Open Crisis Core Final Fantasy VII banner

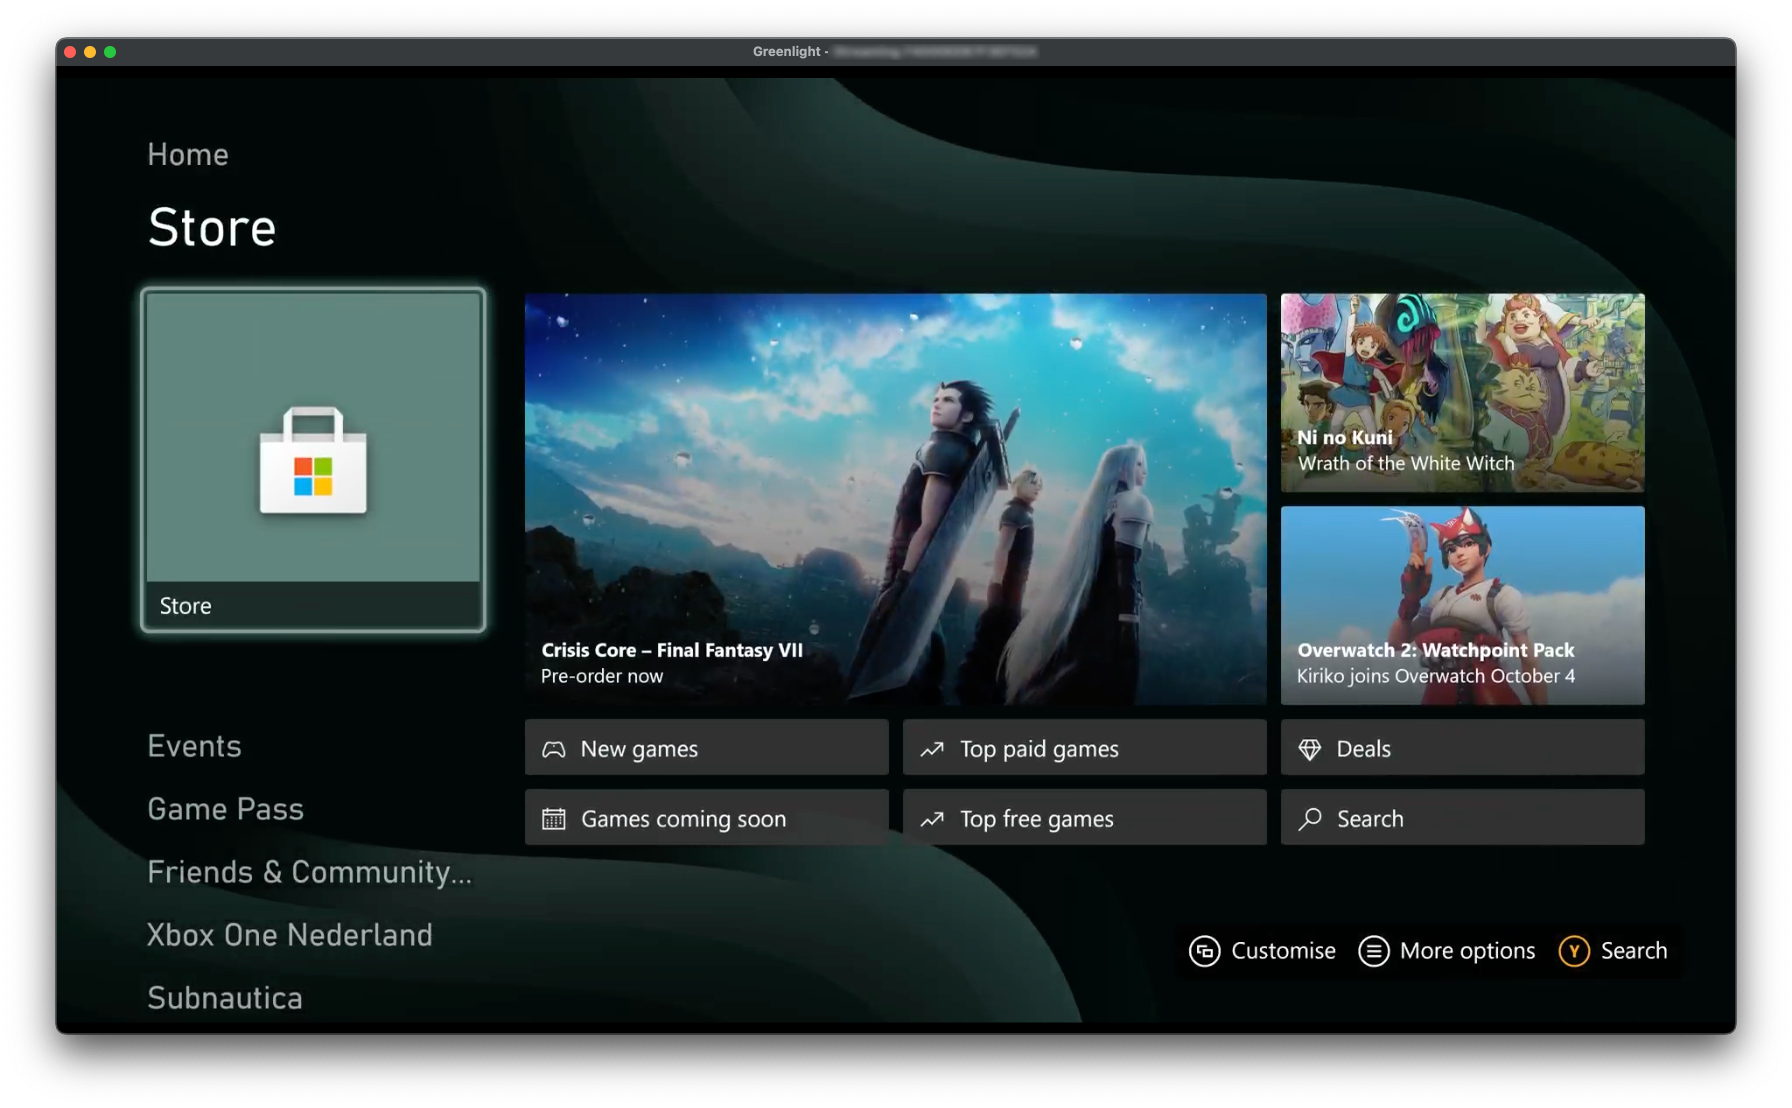pyautogui.click(x=895, y=498)
